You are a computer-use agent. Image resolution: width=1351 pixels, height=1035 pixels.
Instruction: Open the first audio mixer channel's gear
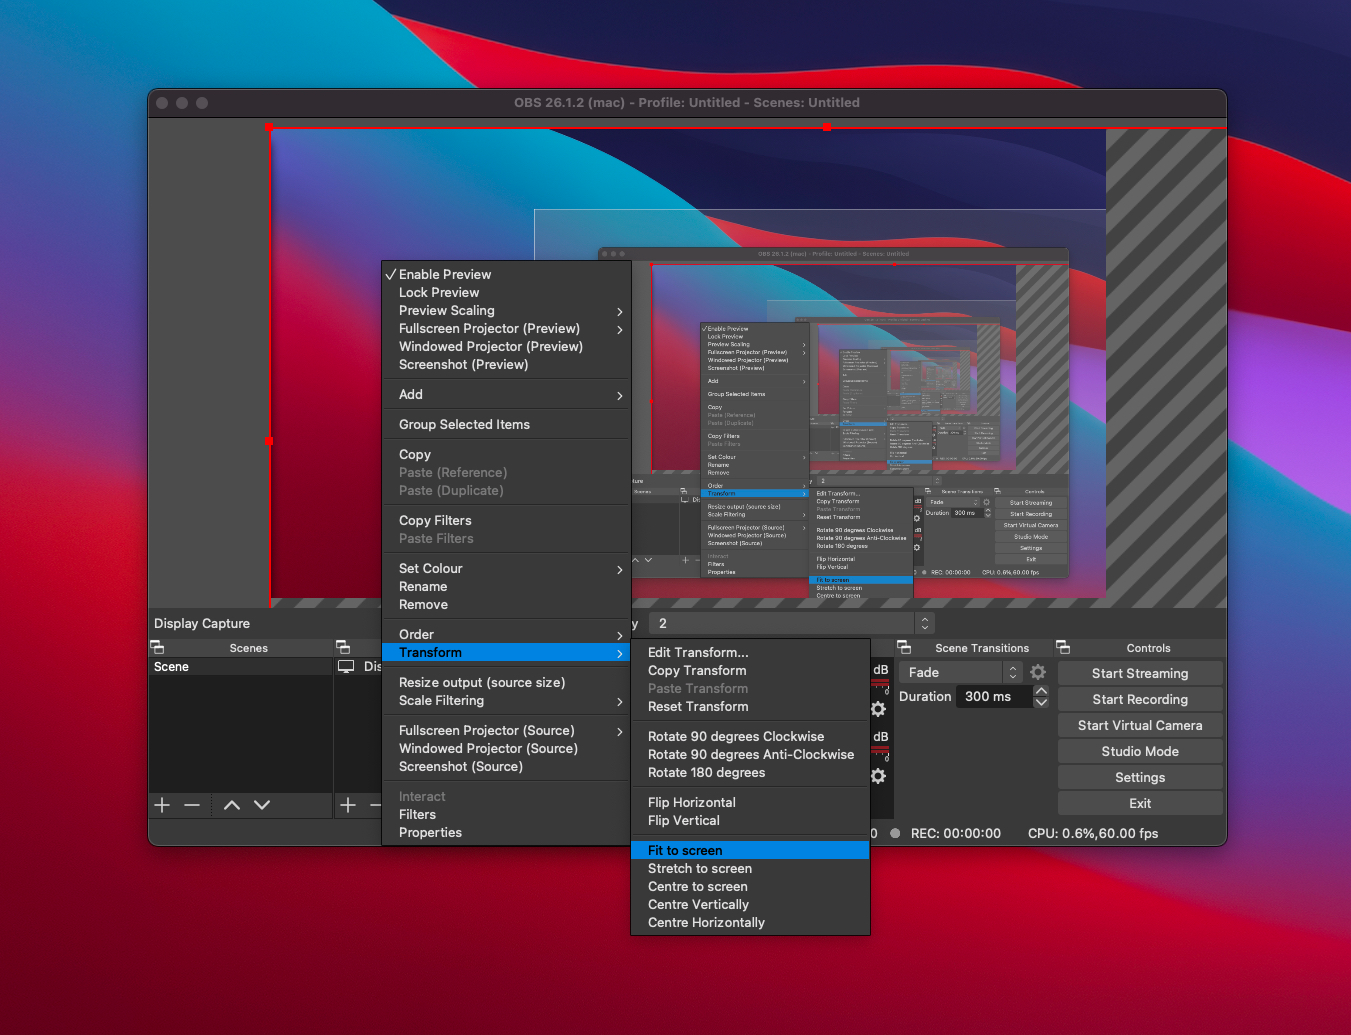(878, 709)
